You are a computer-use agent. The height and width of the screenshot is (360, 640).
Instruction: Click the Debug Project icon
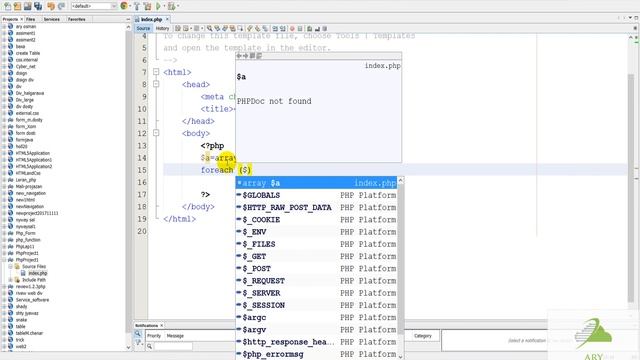pyautogui.click(x=171, y=6)
